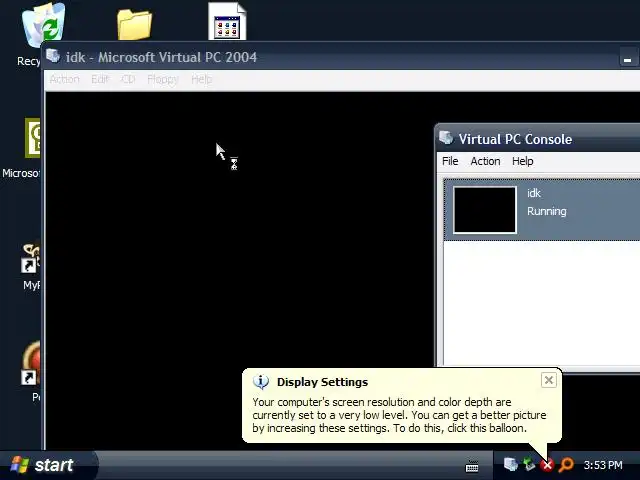Click the idk window title bar icon
Viewport: 640px width, 480px height.
[53, 56]
